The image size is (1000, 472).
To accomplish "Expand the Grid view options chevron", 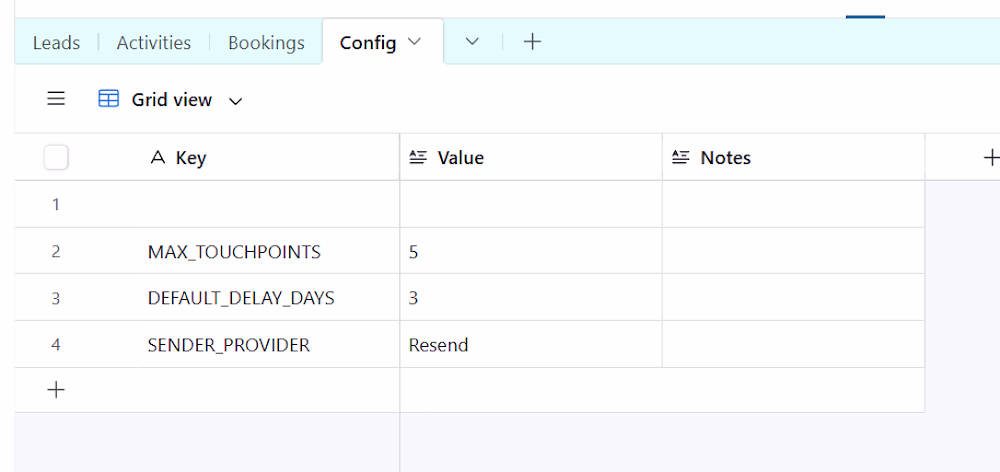I will [236, 100].
